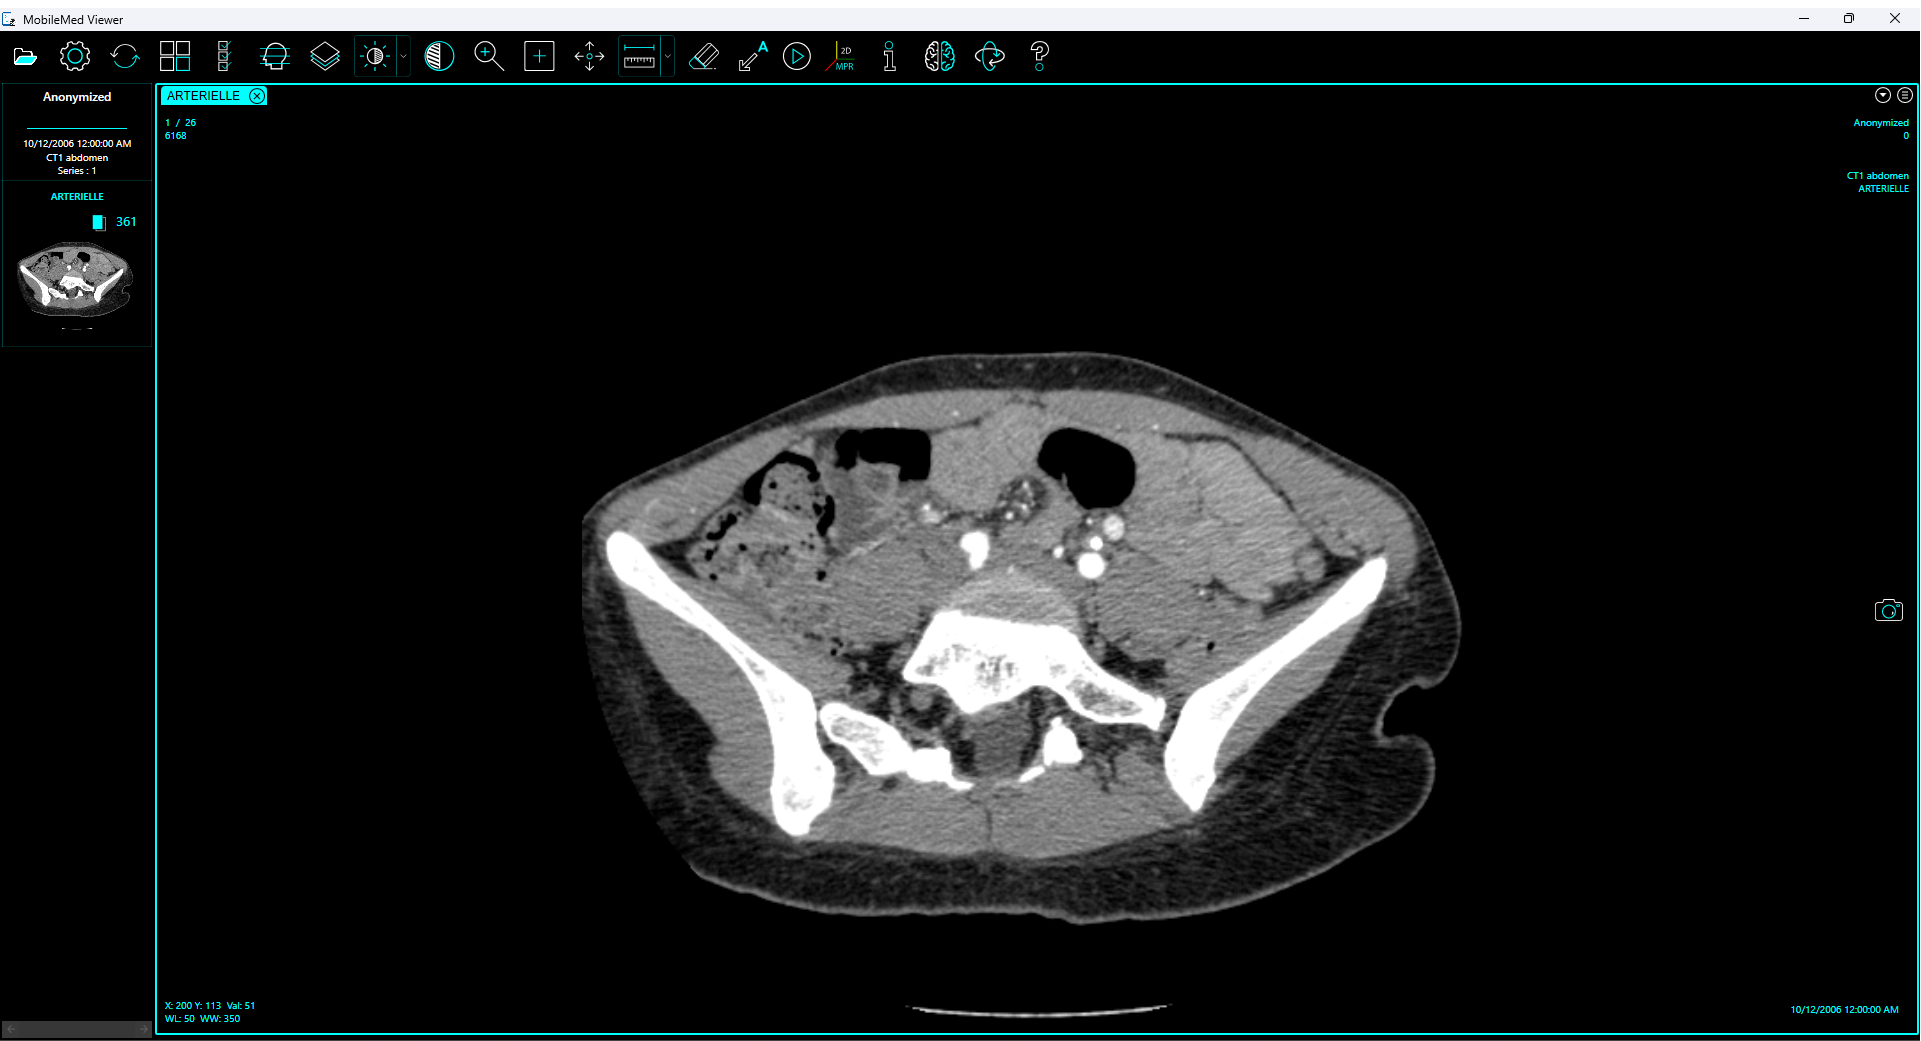Select the ARTERIELLE series thumbnail
The image size is (1921, 1041).
(x=75, y=280)
